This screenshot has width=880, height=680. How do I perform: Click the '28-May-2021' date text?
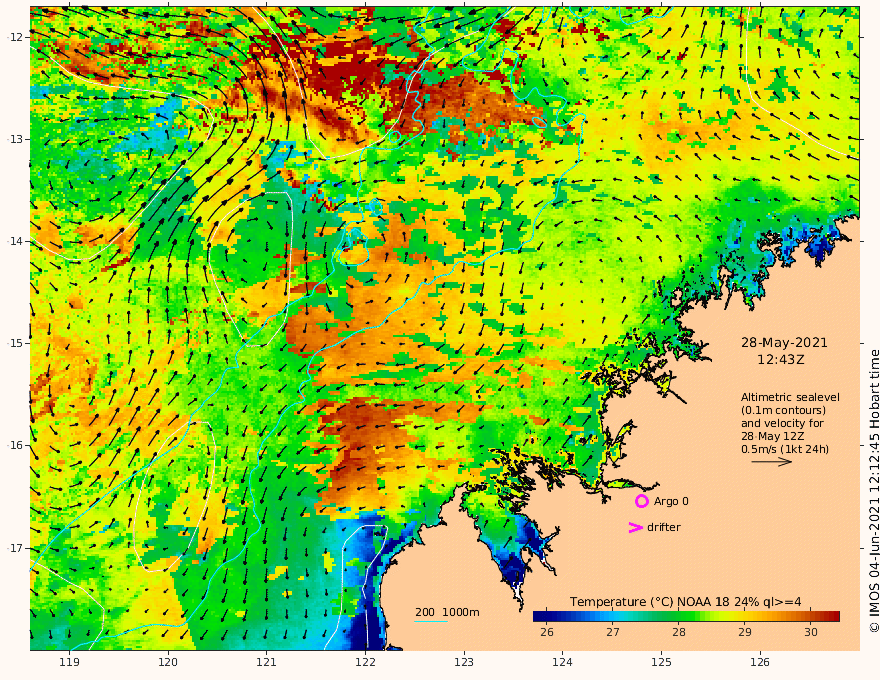[784, 342]
